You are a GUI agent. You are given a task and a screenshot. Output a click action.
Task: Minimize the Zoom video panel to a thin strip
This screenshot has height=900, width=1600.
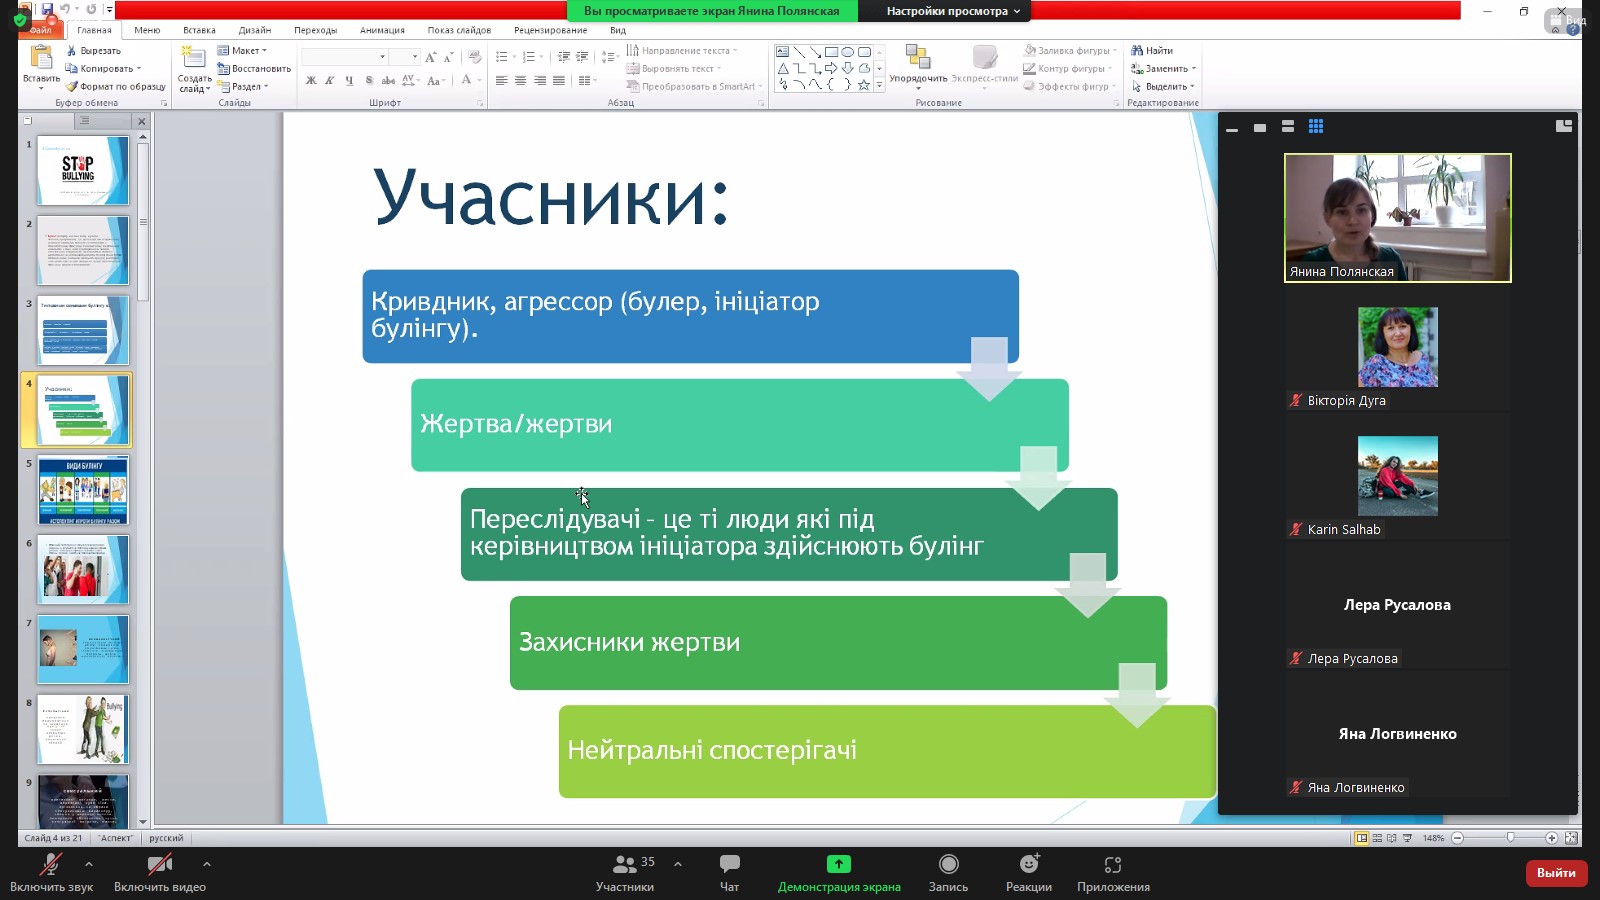coord(1232,128)
